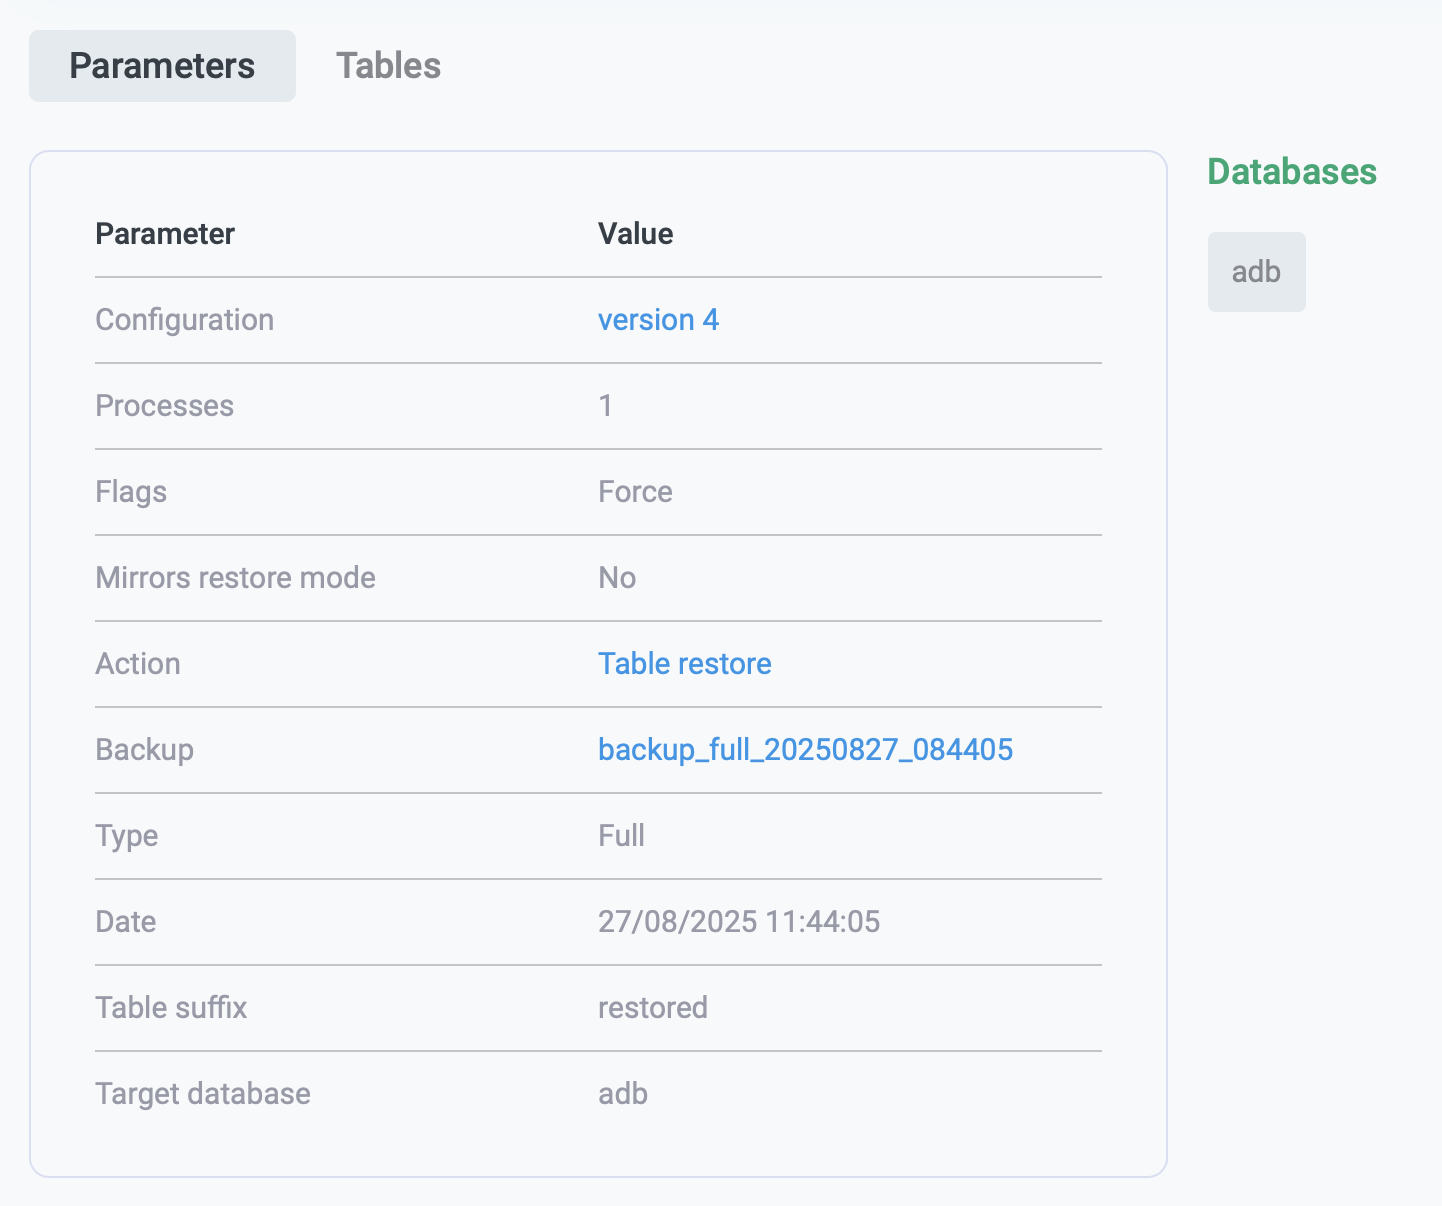This screenshot has height=1206, width=1442.
Task: Open the version 4 configuration link
Action: 658,320
